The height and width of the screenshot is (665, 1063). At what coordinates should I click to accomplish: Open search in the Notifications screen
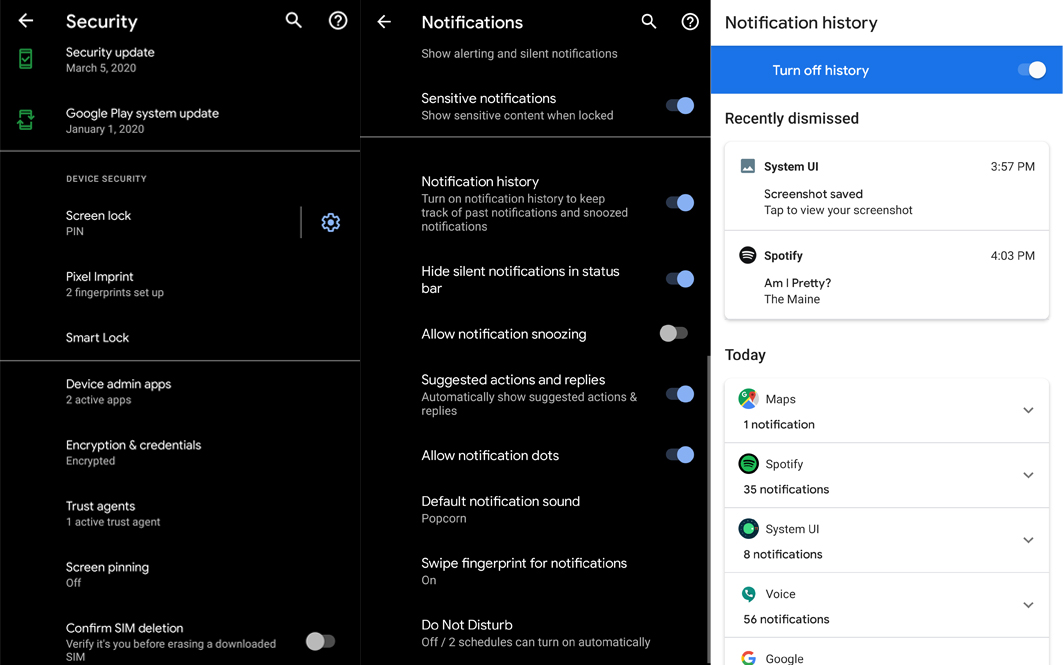pos(649,22)
